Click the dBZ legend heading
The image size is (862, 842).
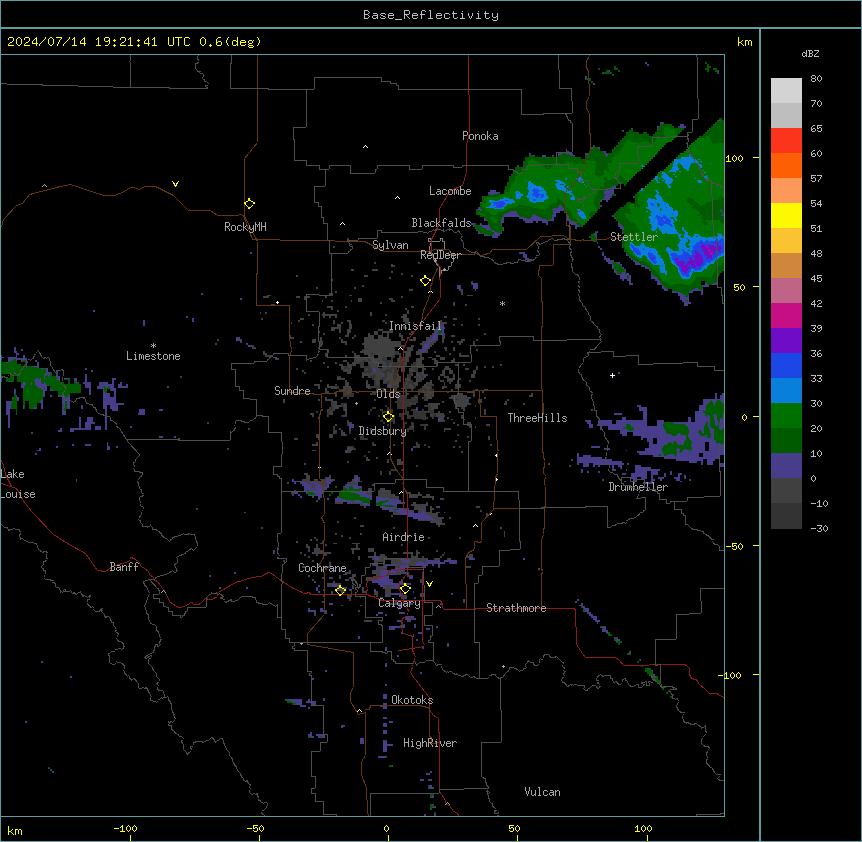[810, 53]
